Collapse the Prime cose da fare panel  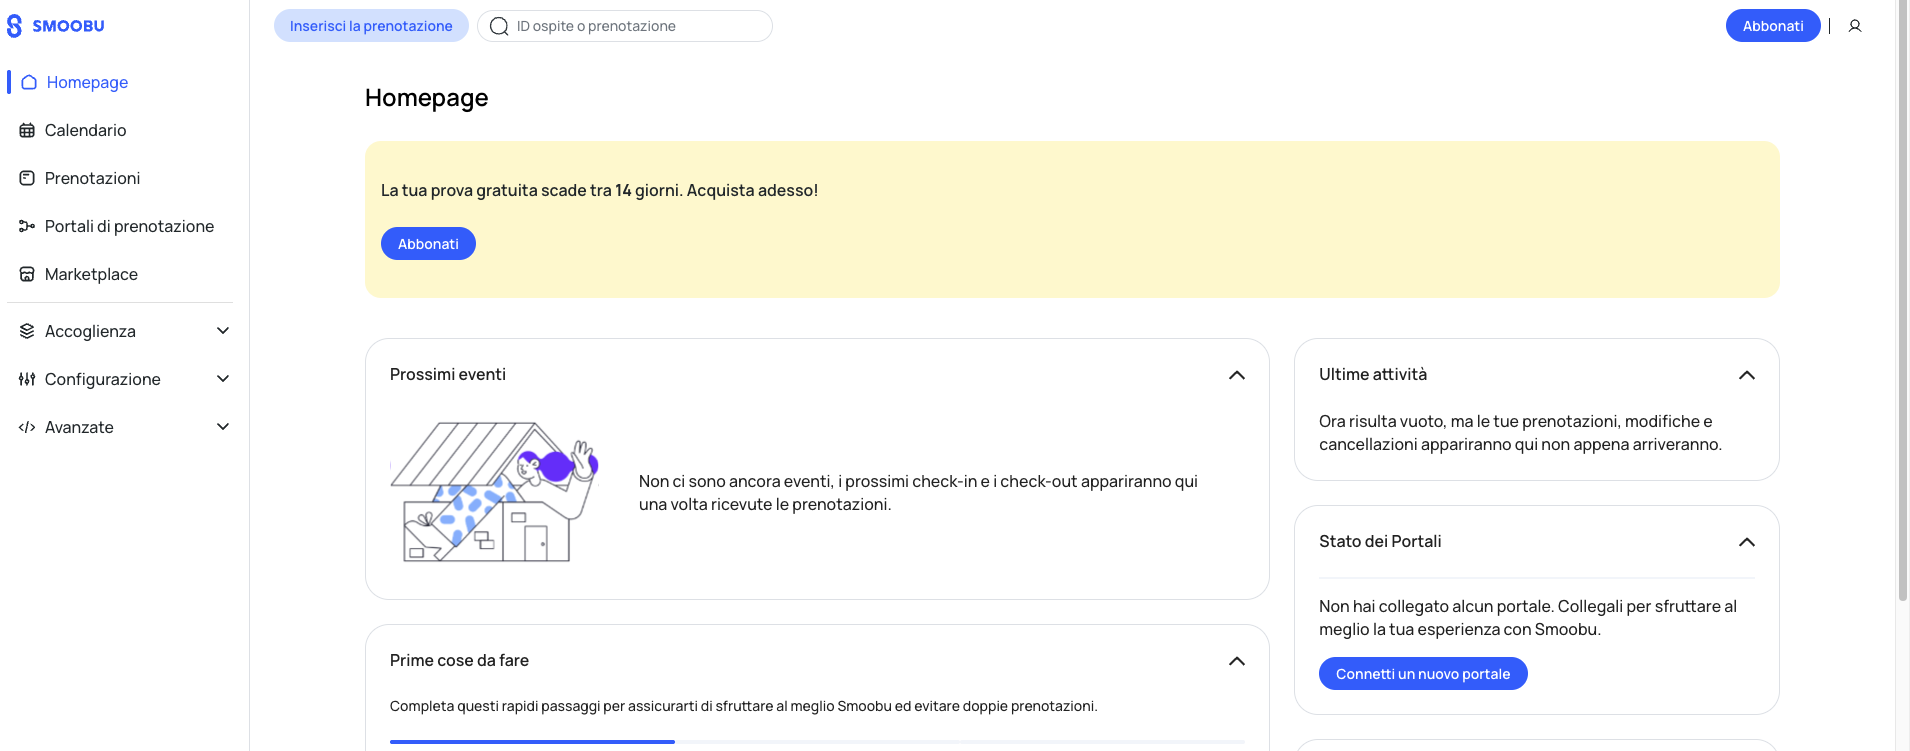click(x=1237, y=661)
